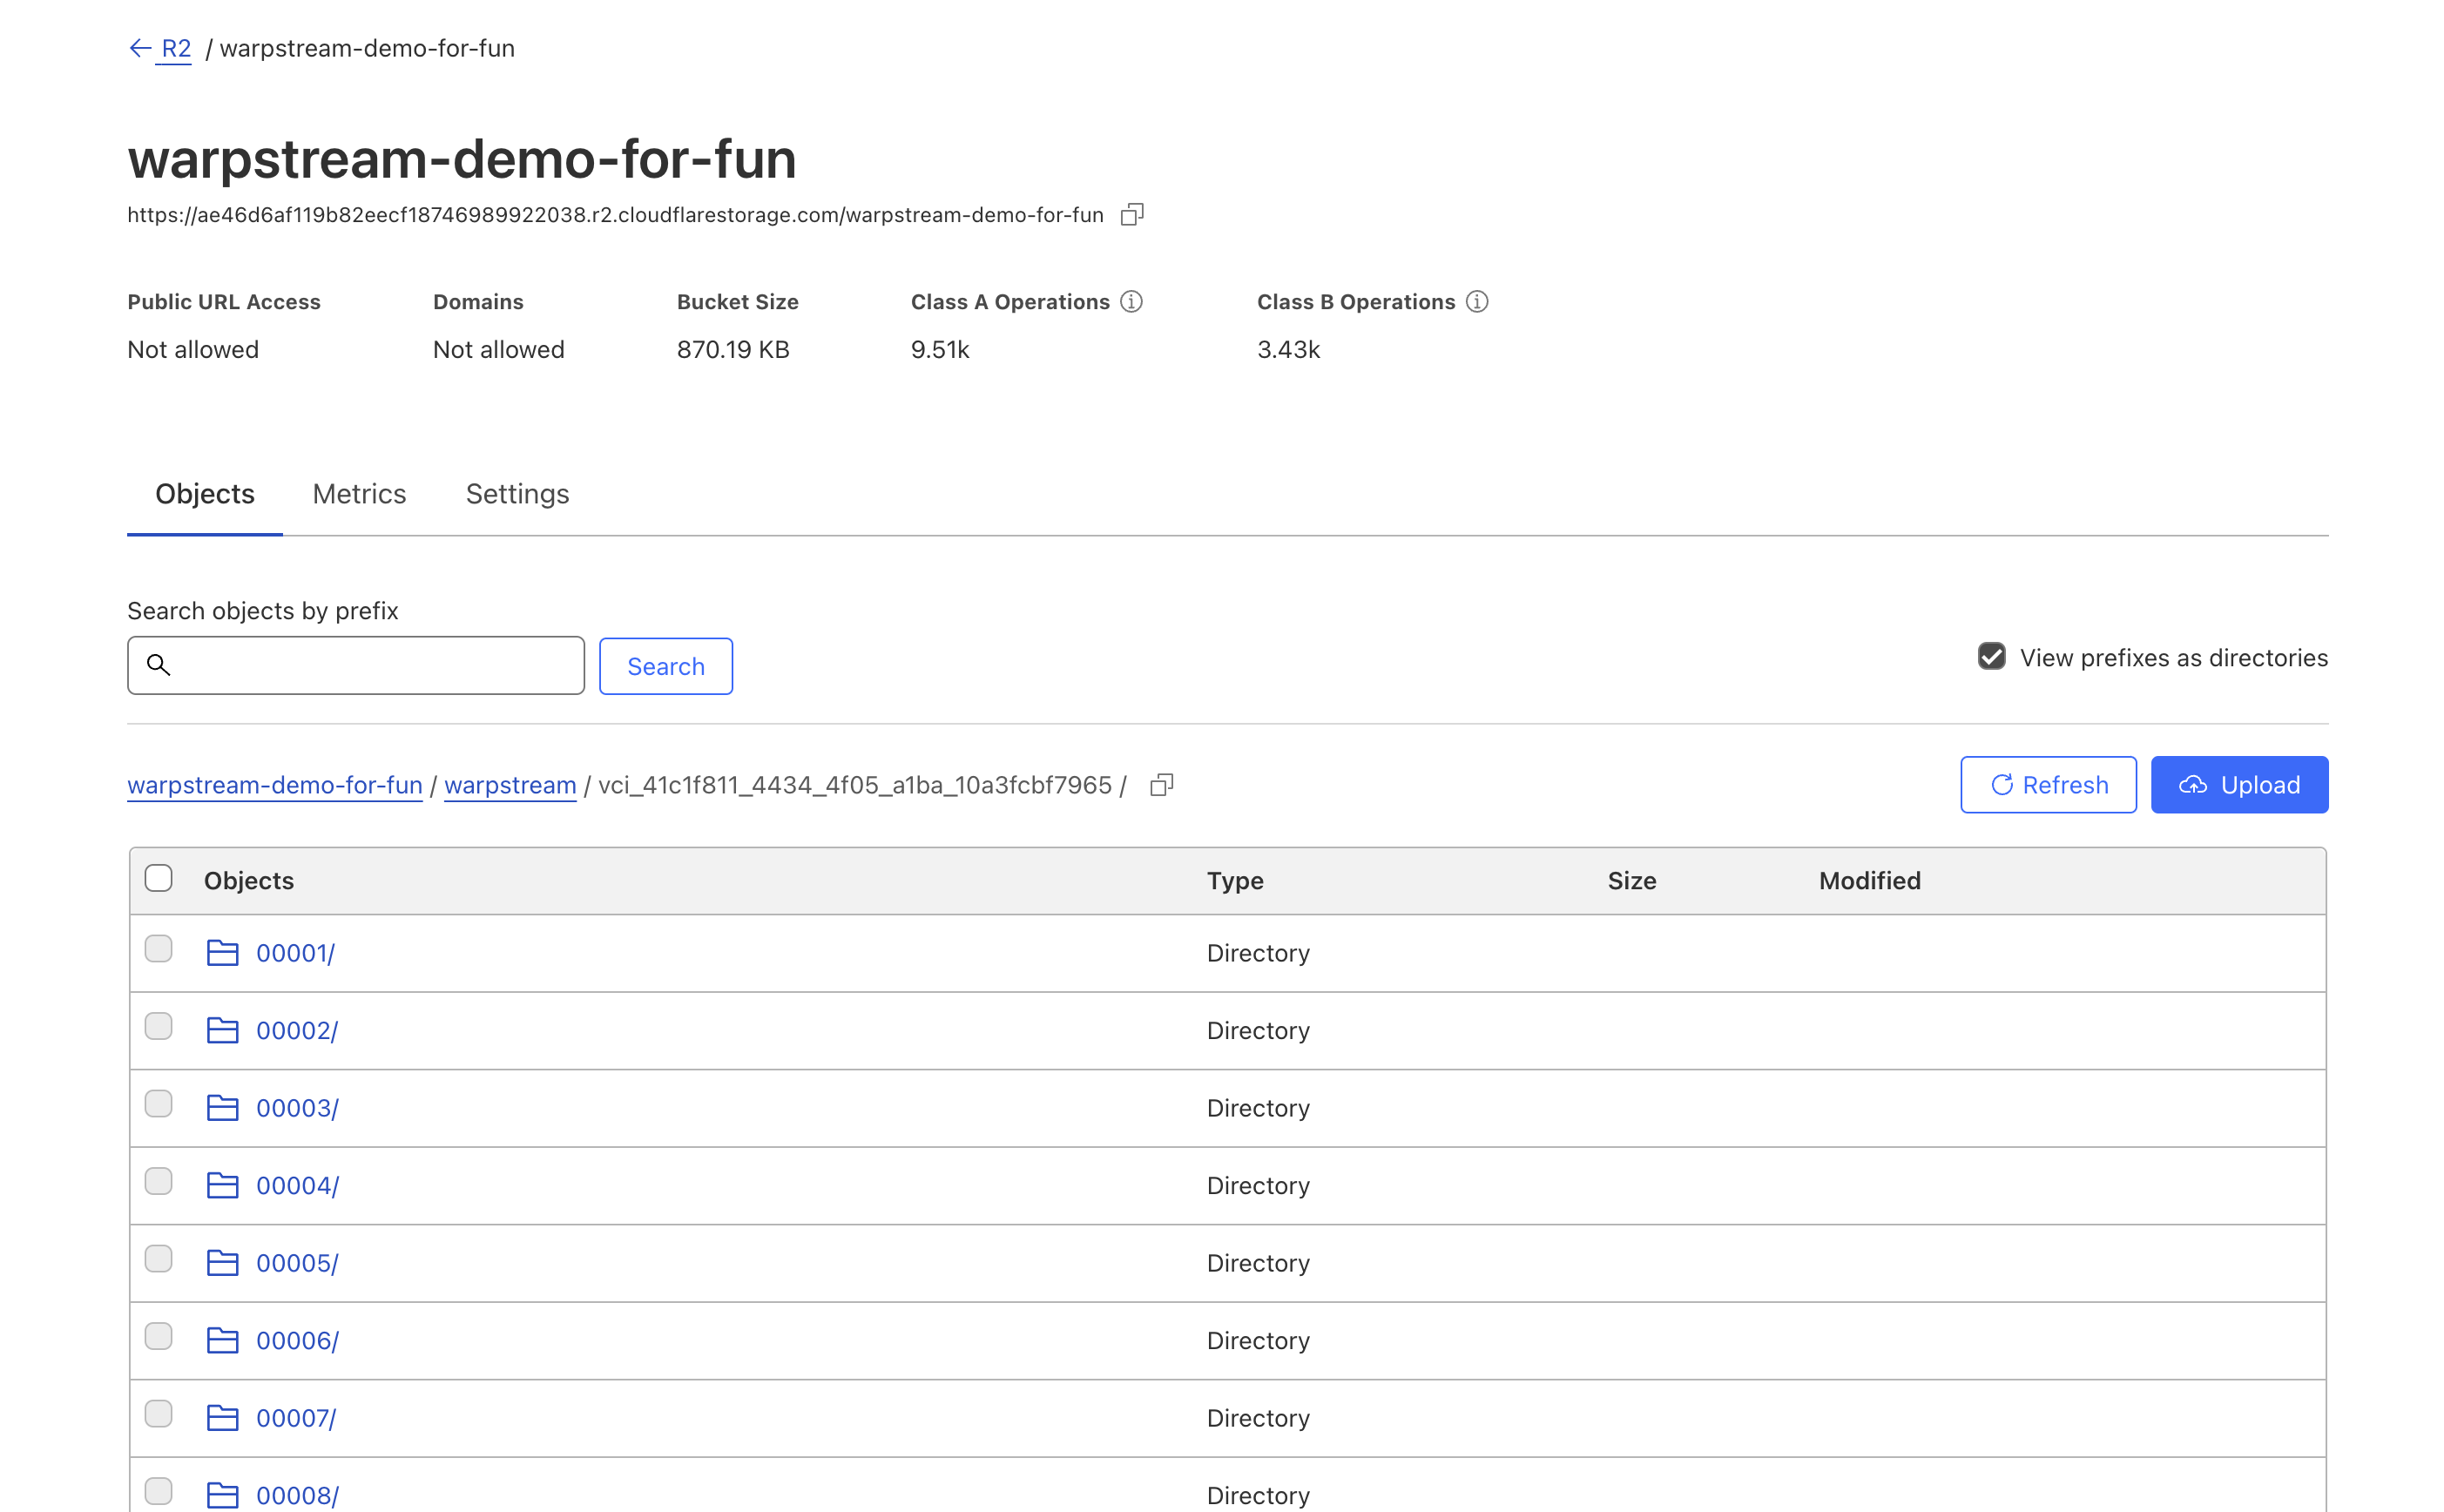The height and width of the screenshot is (1512, 2444).
Task: Copy the bucket URL with copy icon
Action: coord(1131,215)
